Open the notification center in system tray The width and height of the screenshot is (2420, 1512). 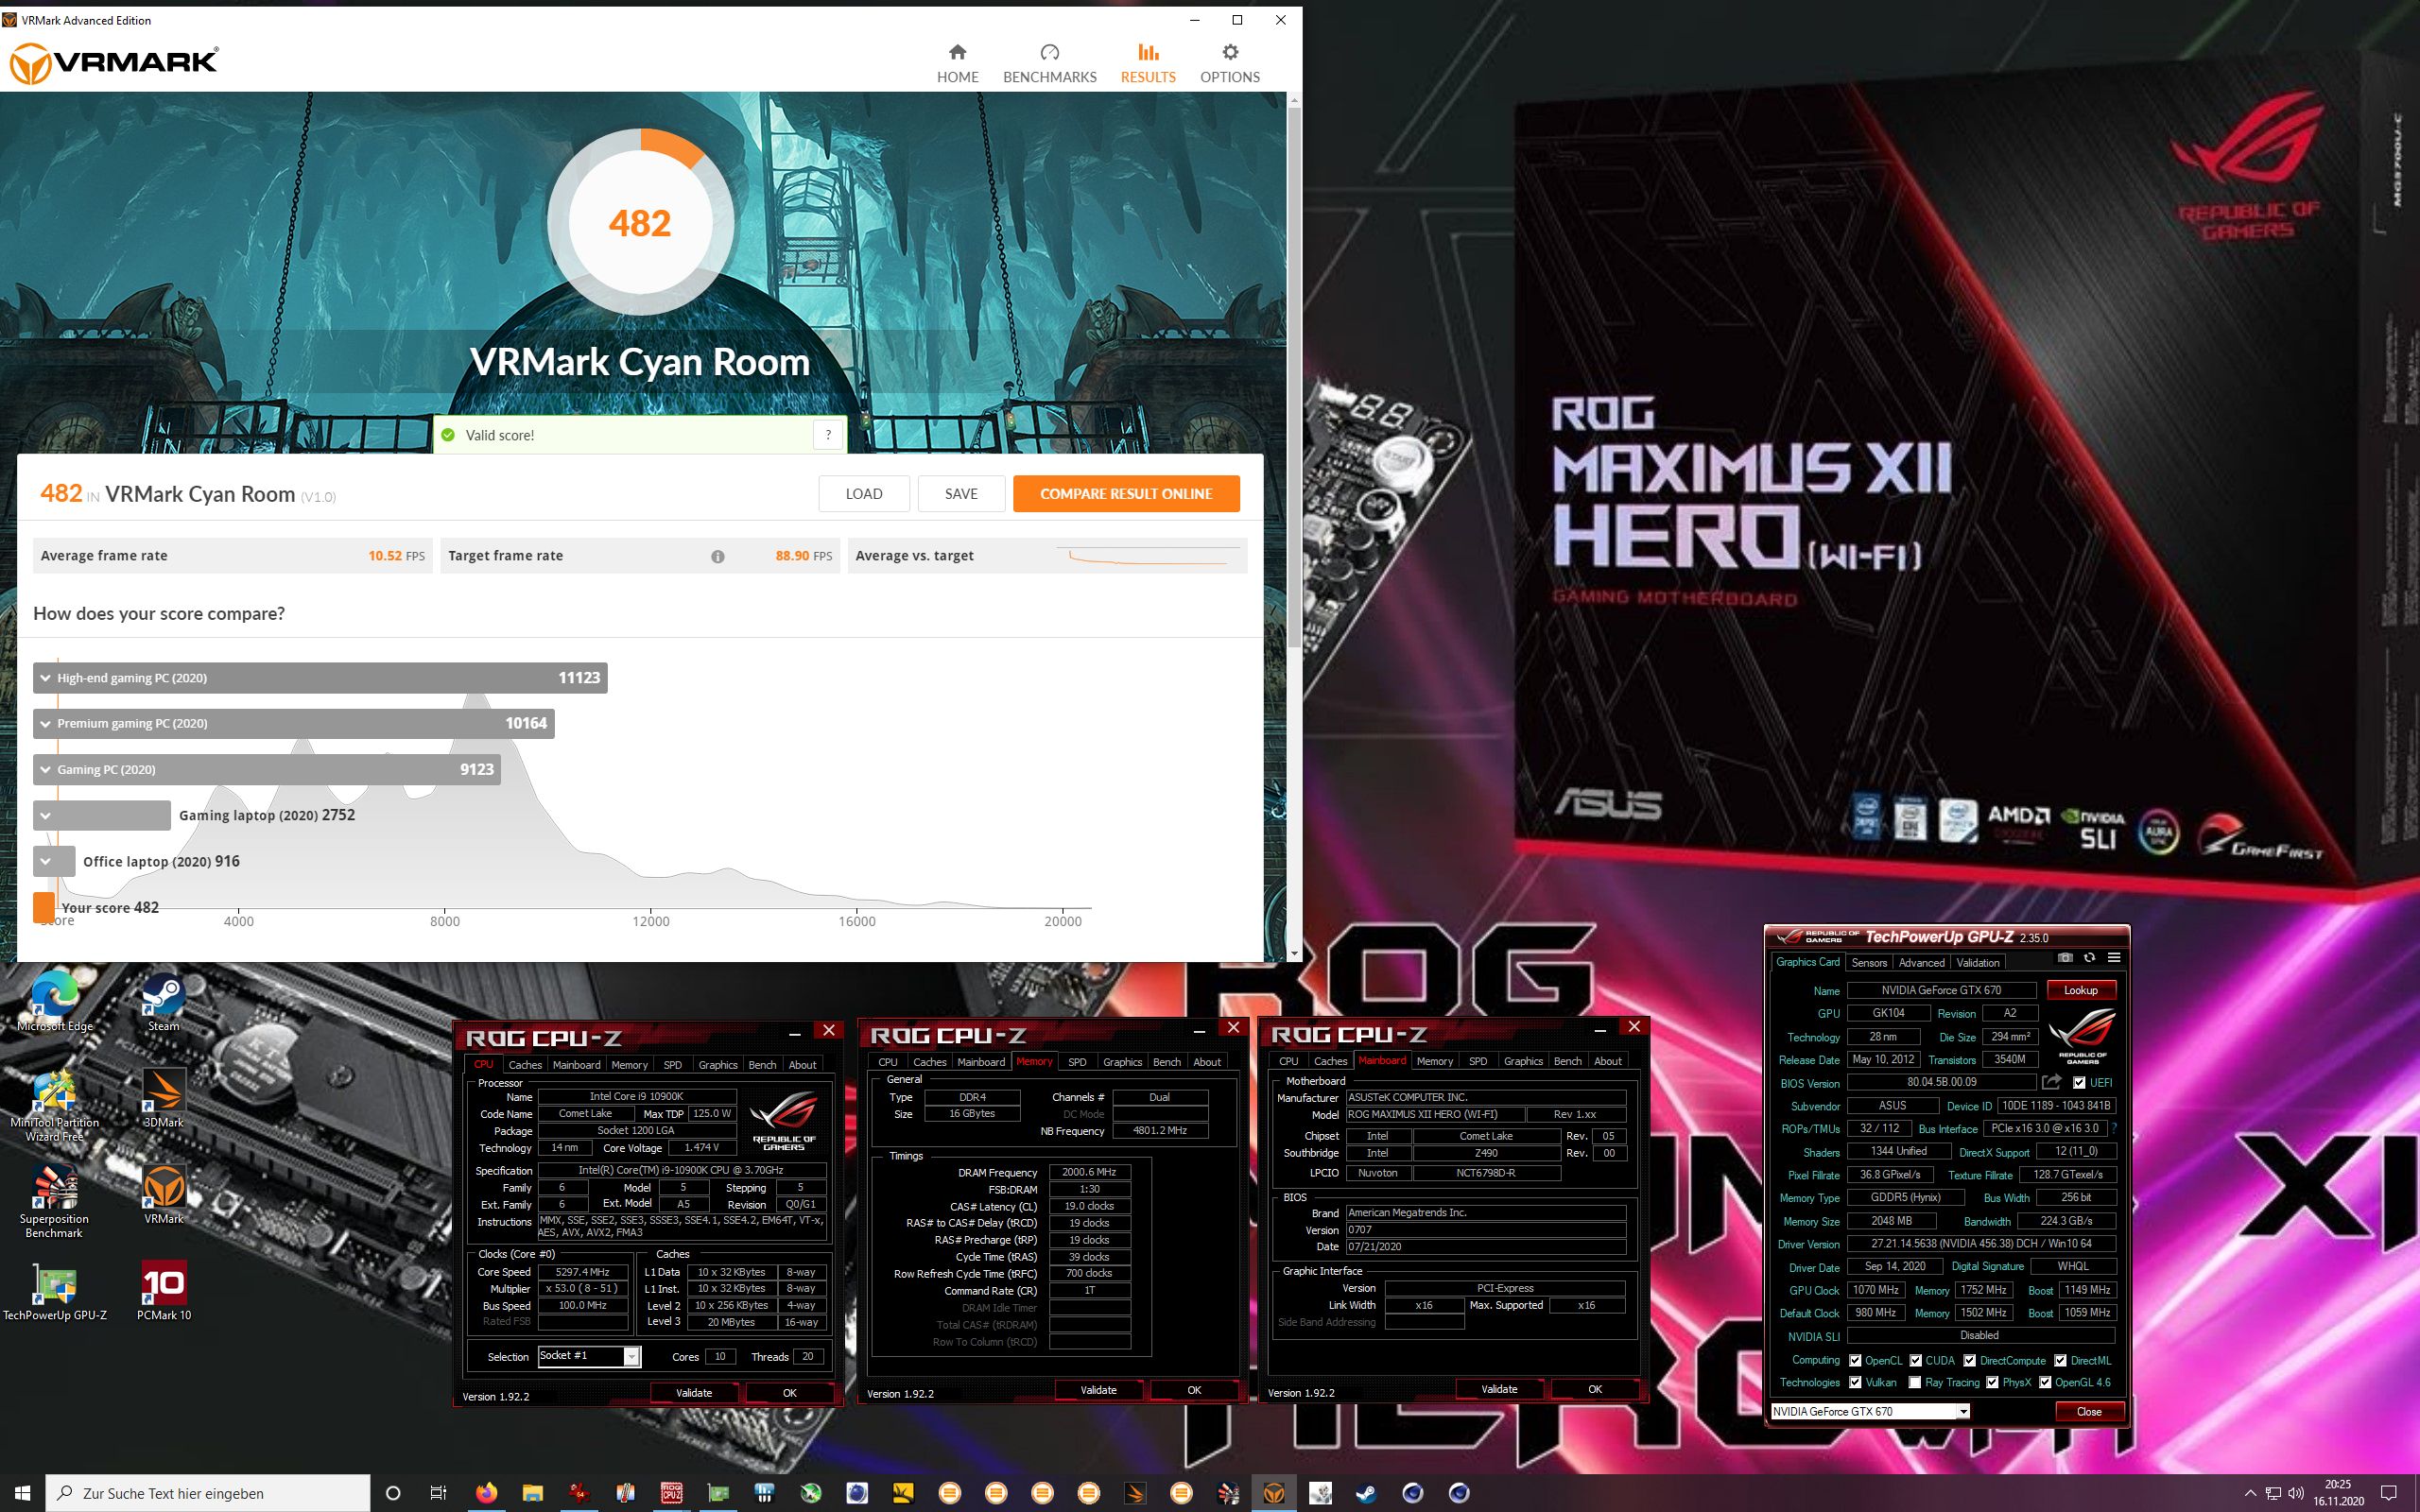(x=2389, y=1493)
